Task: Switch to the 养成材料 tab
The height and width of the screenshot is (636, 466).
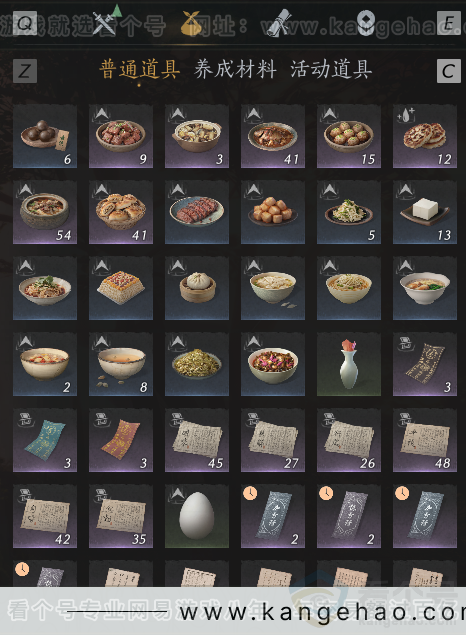Action: (235, 69)
